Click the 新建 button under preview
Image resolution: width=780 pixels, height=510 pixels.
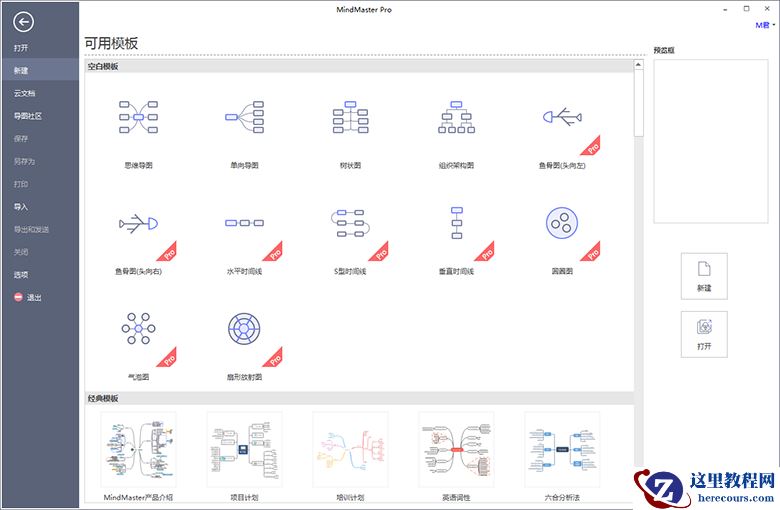pyautogui.click(x=704, y=276)
